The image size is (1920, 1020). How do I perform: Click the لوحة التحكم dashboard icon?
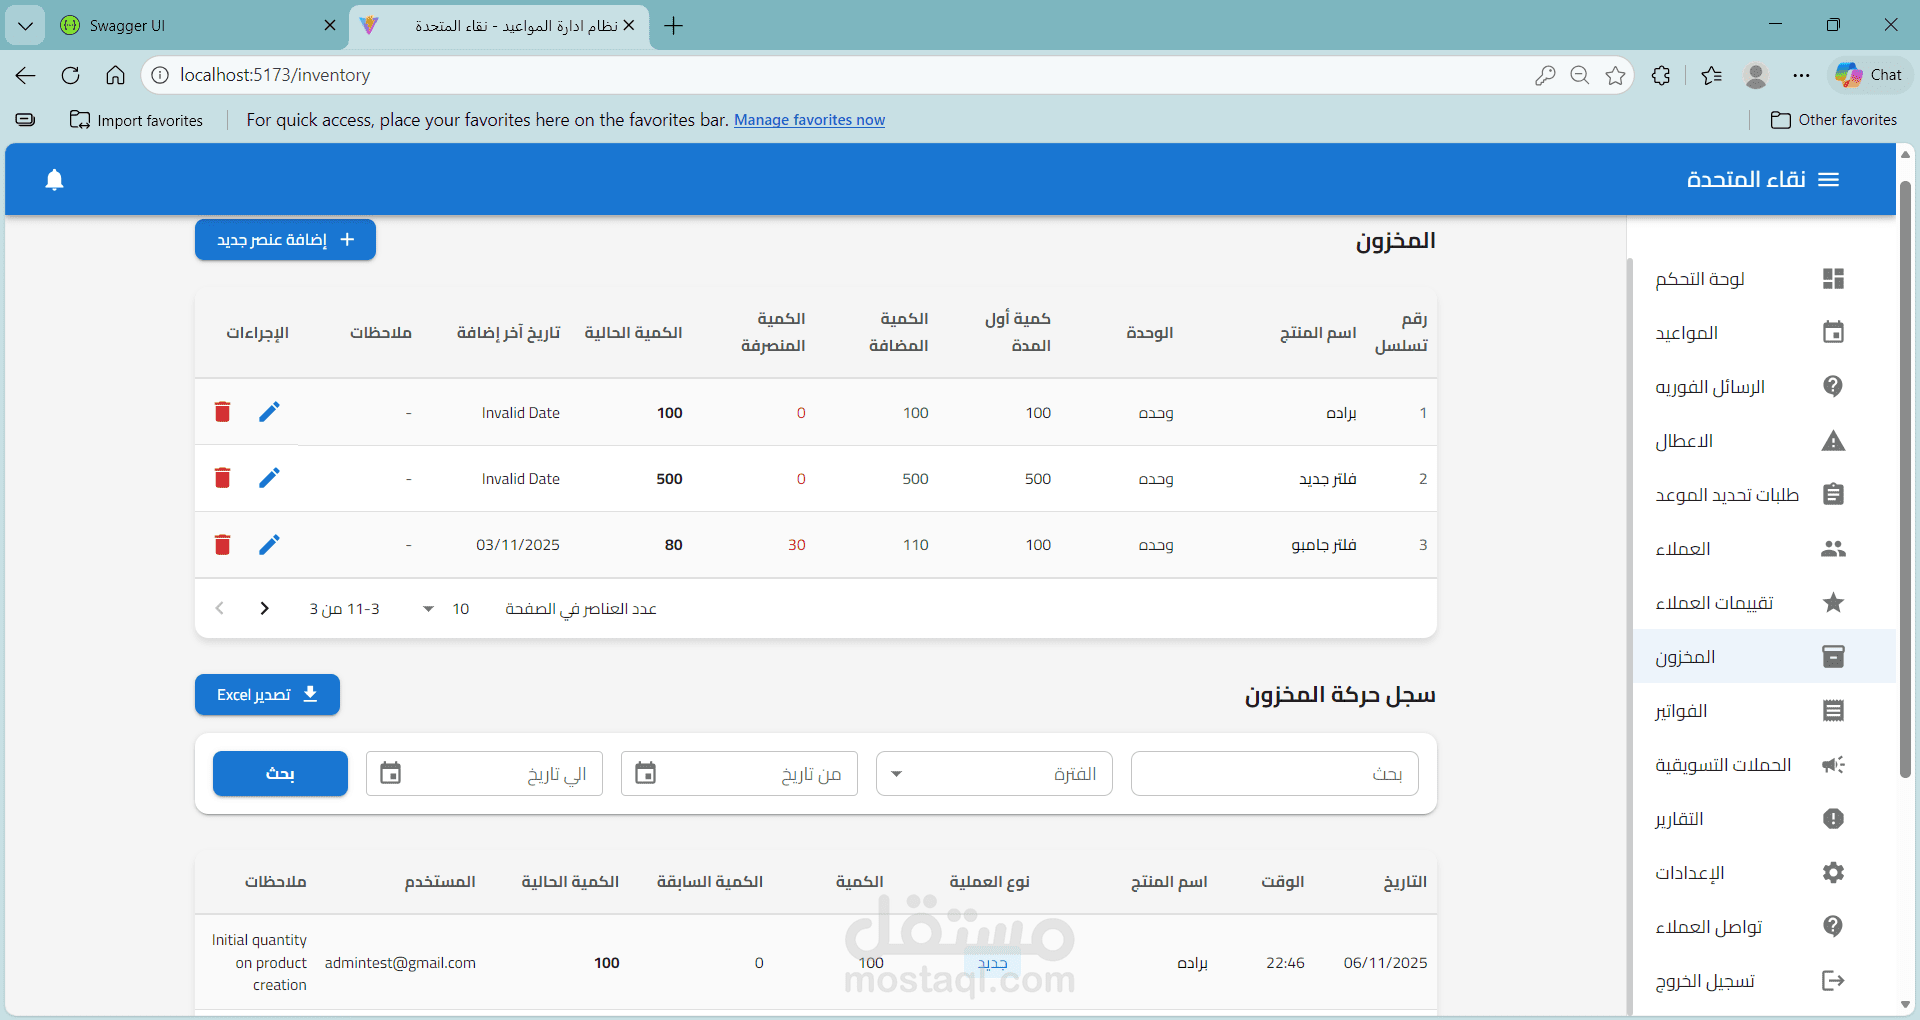(x=1833, y=279)
